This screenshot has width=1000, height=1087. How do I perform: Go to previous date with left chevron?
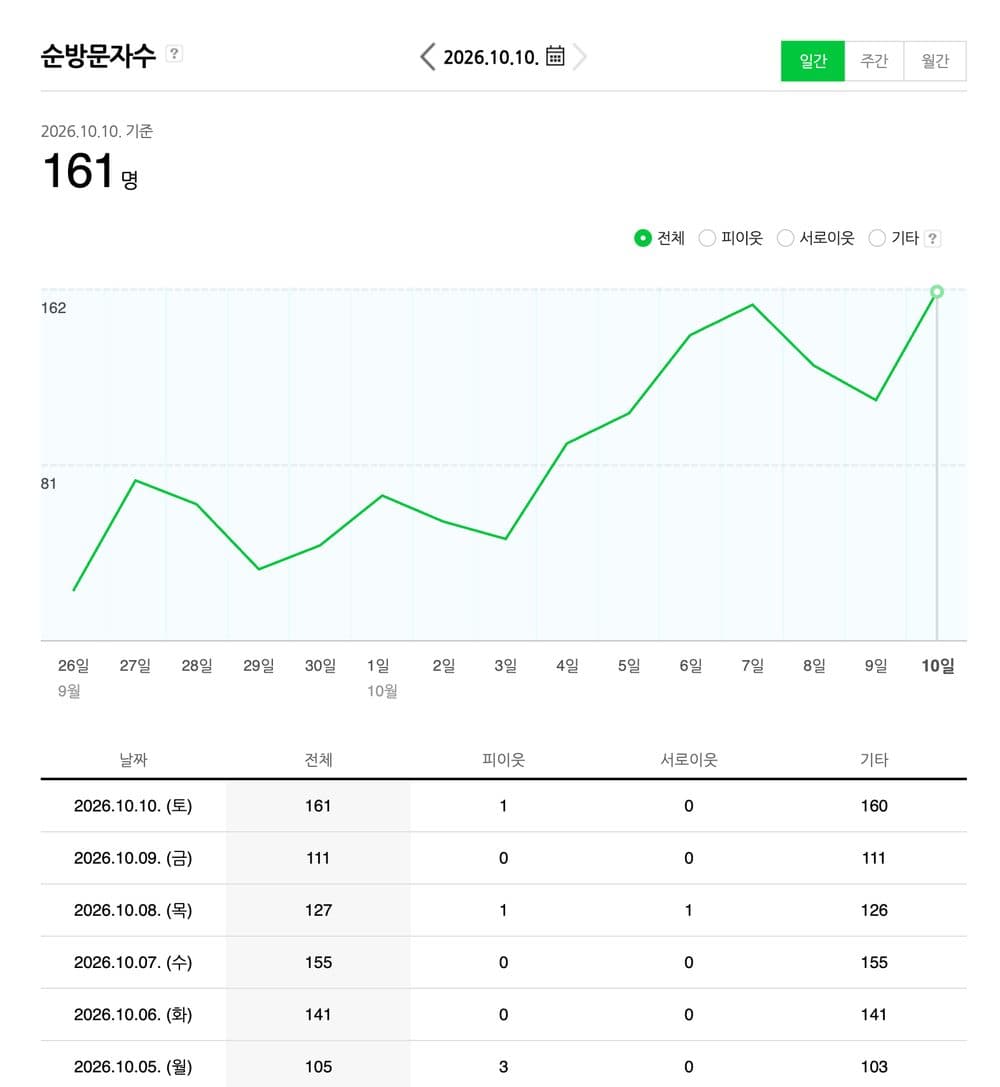428,57
